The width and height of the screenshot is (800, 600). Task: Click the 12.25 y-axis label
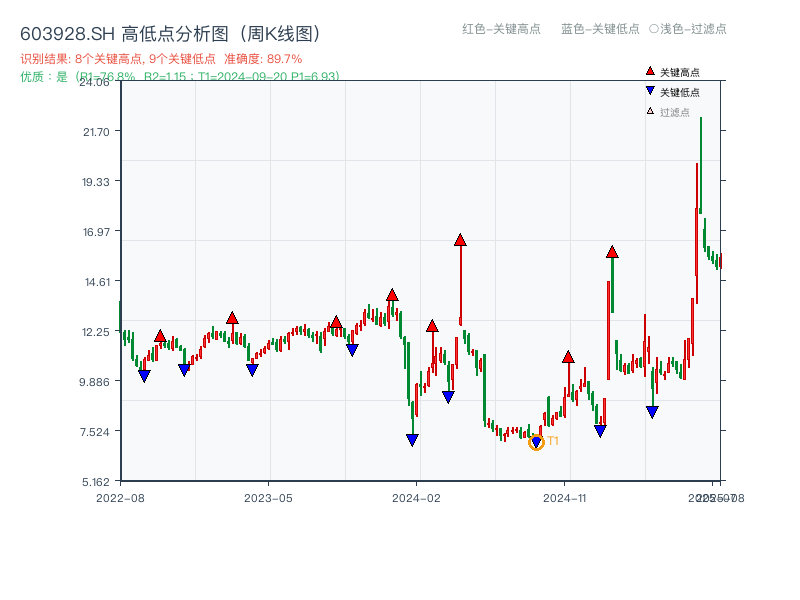[x=96, y=332]
